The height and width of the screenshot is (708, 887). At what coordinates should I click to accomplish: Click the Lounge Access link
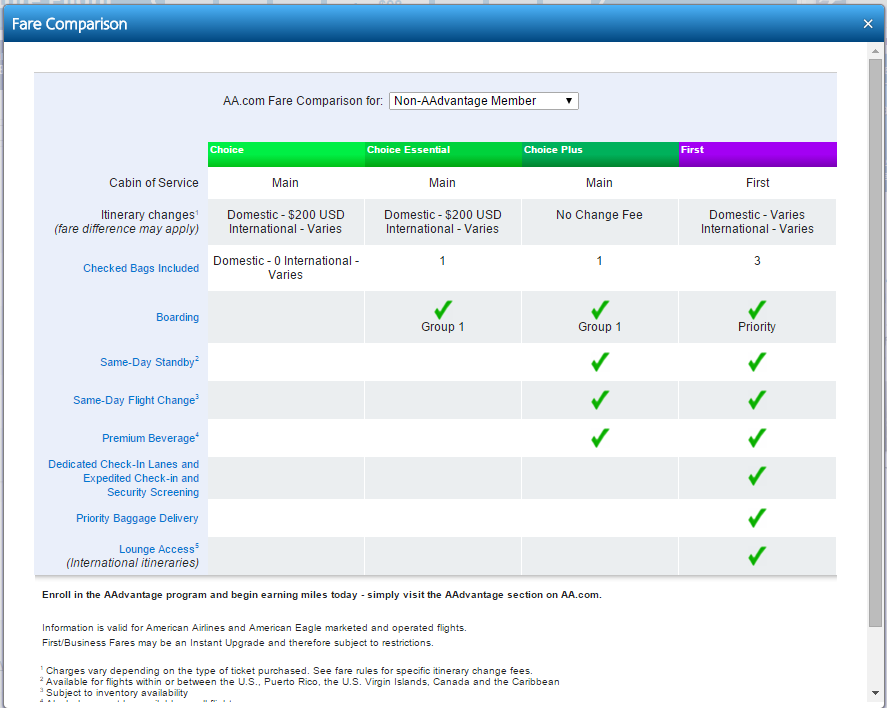point(159,549)
